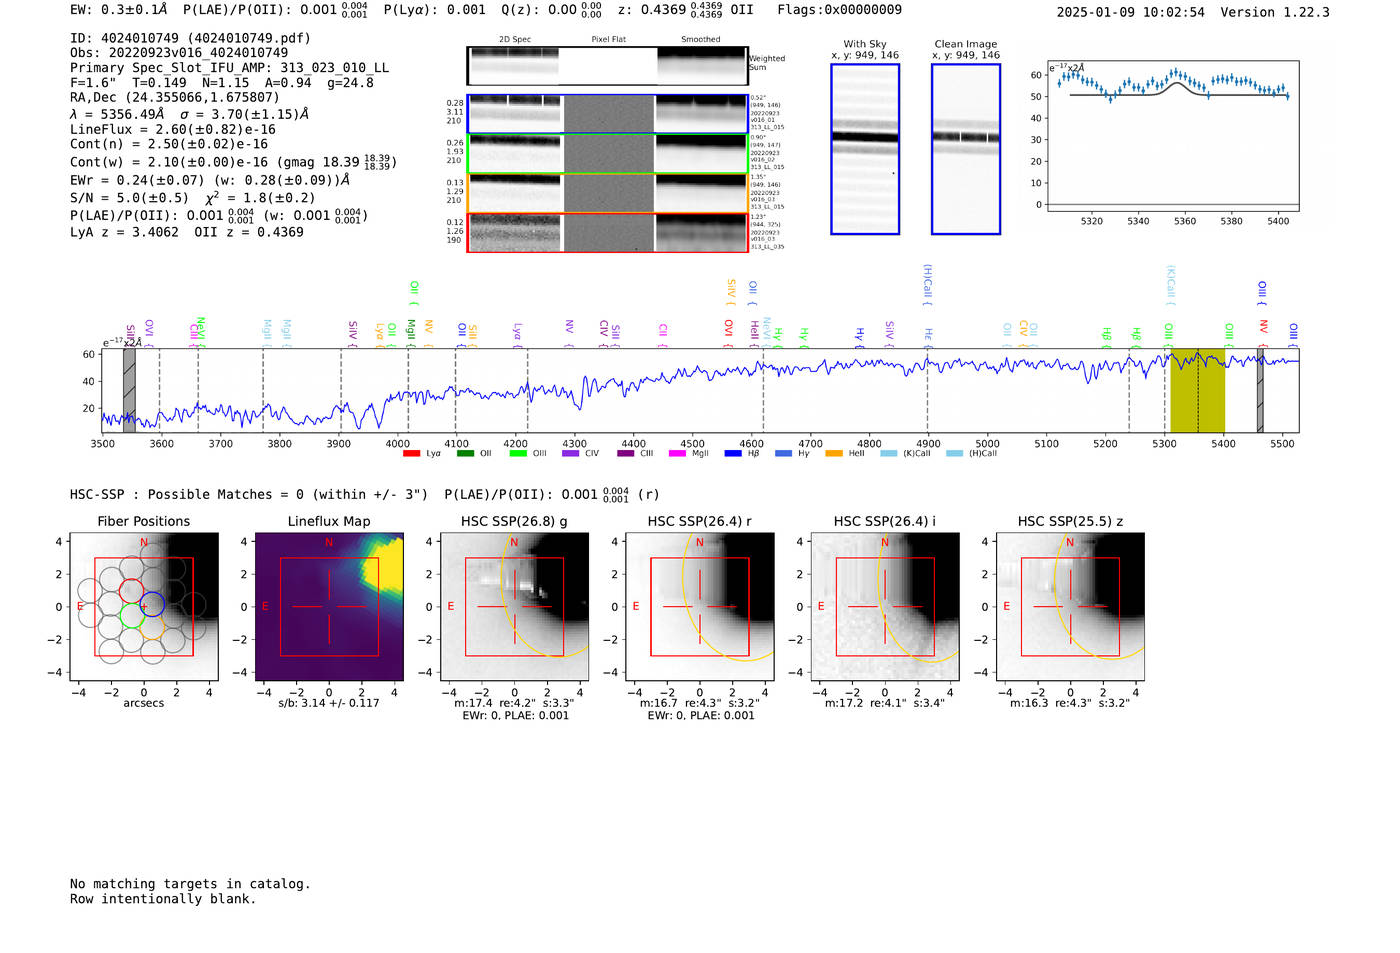
Task: Click the HSC-SSP Possible Matches line
Action: coord(365,494)
